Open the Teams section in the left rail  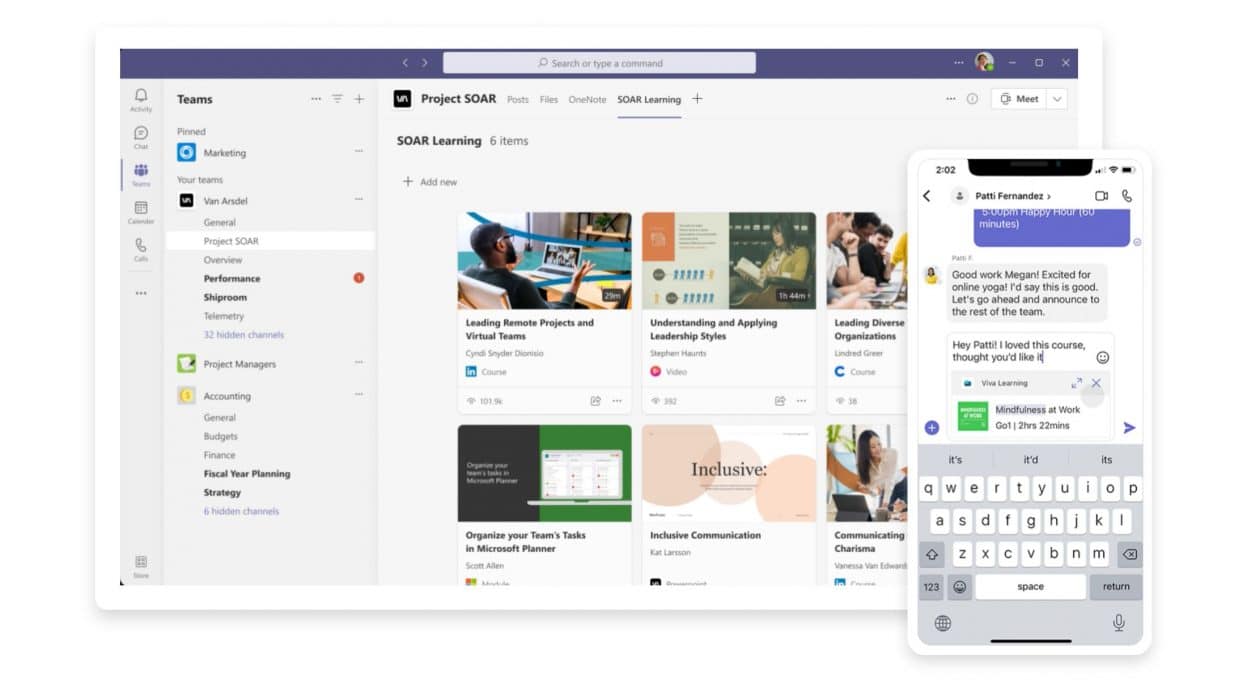(141, 174)
